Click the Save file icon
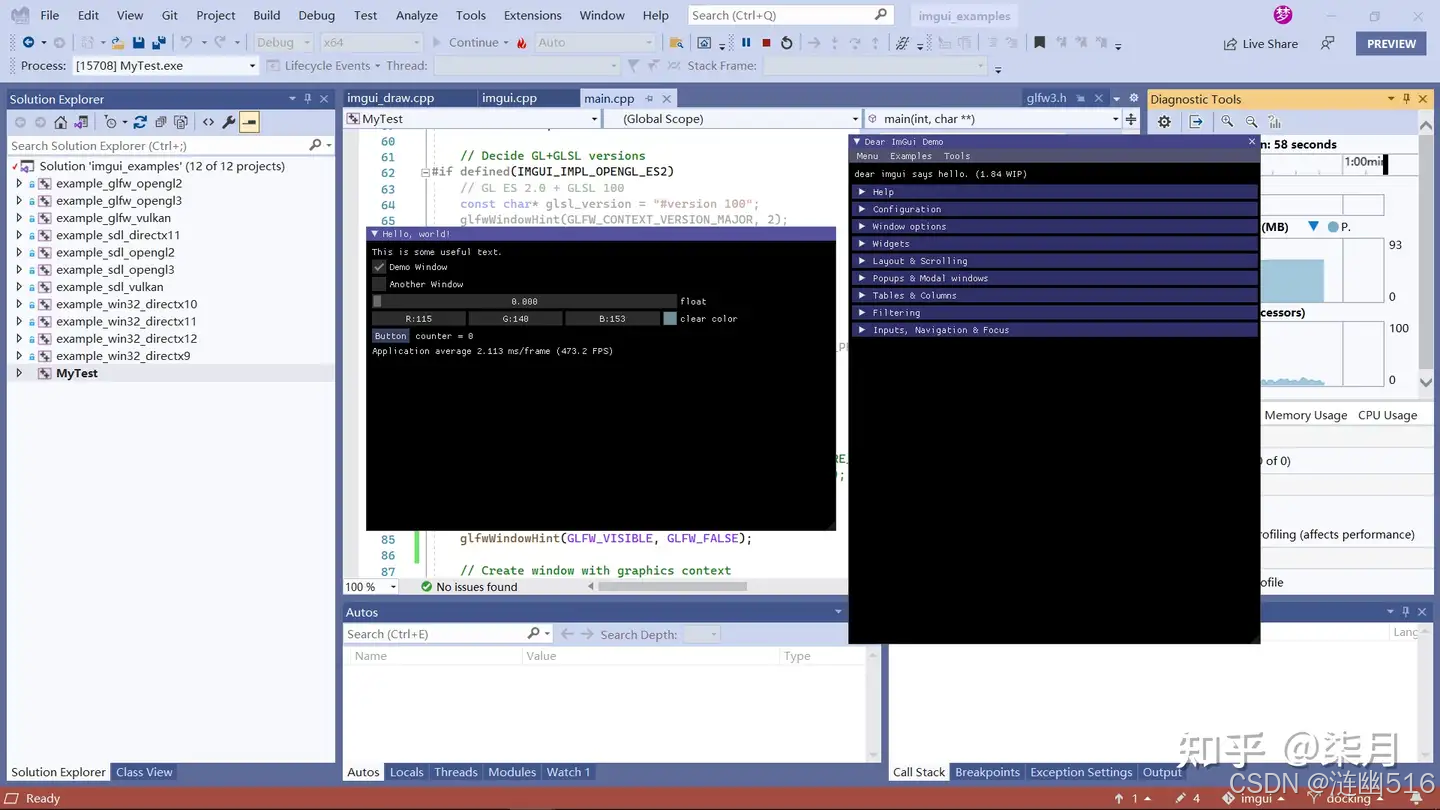The image size is (1440, 810). (x=138, y=43)
